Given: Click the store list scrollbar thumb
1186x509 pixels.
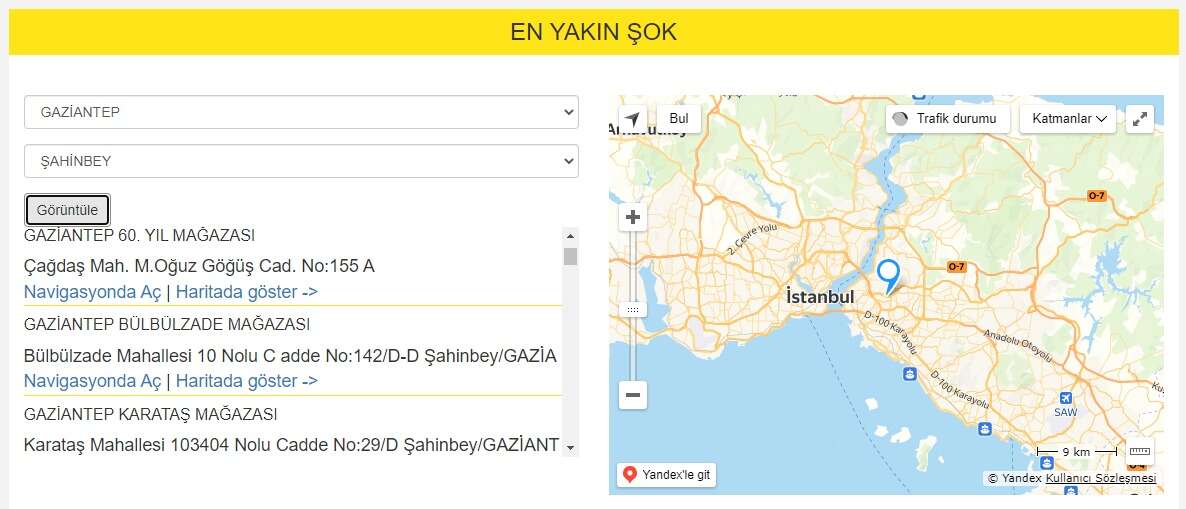Looking at the screenshot, I should (x=570, y=256).
